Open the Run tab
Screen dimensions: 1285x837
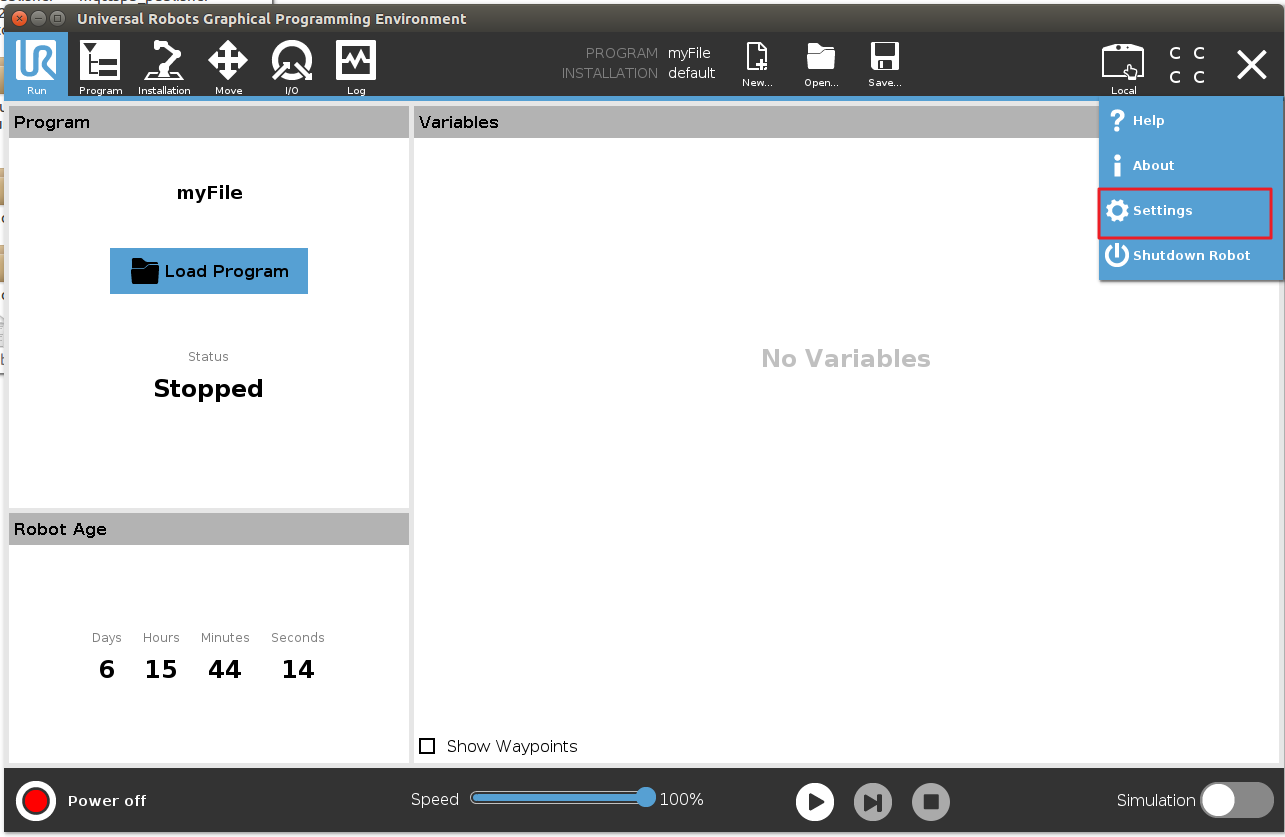(36, 65)
